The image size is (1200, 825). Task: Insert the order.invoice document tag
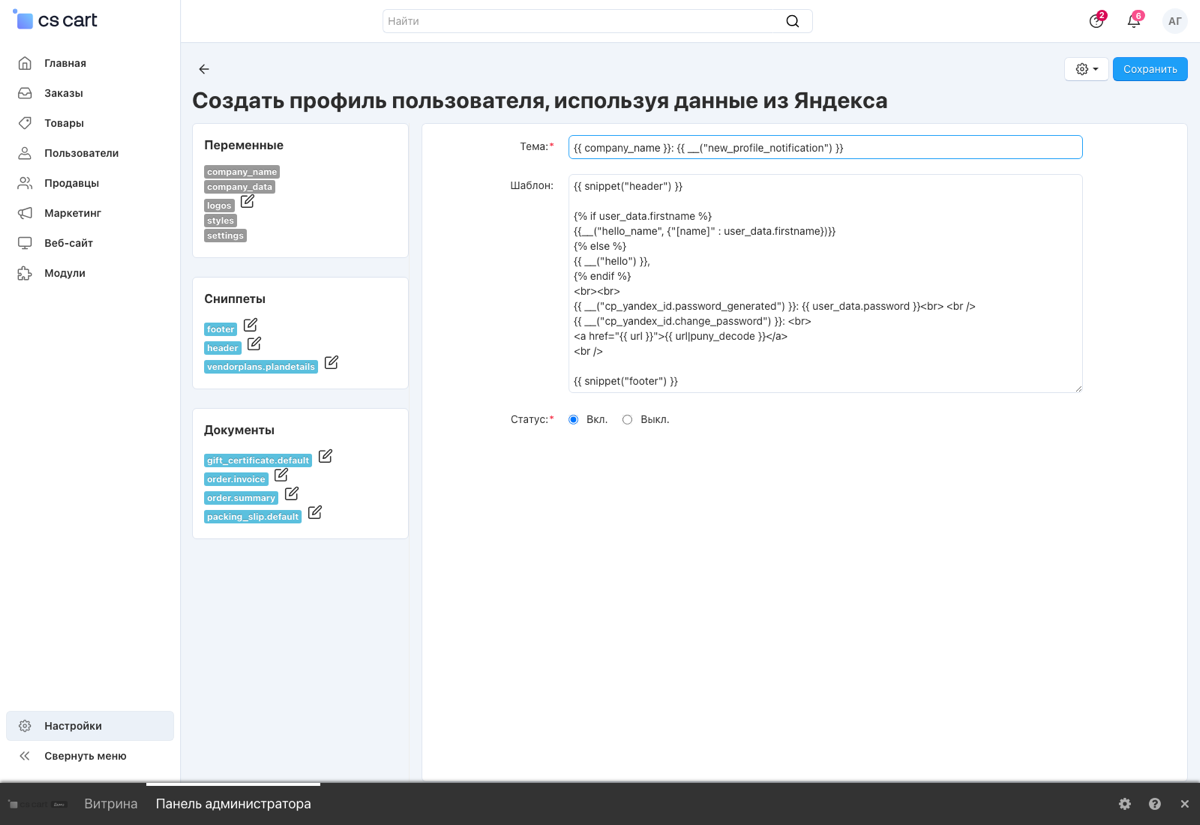click(x=236, y=479)
